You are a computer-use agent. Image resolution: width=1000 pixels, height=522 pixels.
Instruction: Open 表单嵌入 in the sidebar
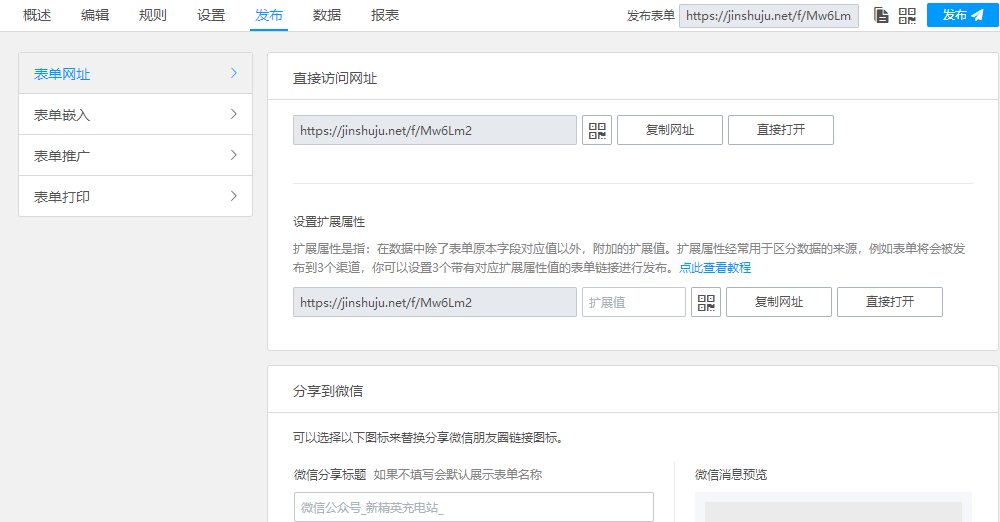pos(135,114)
